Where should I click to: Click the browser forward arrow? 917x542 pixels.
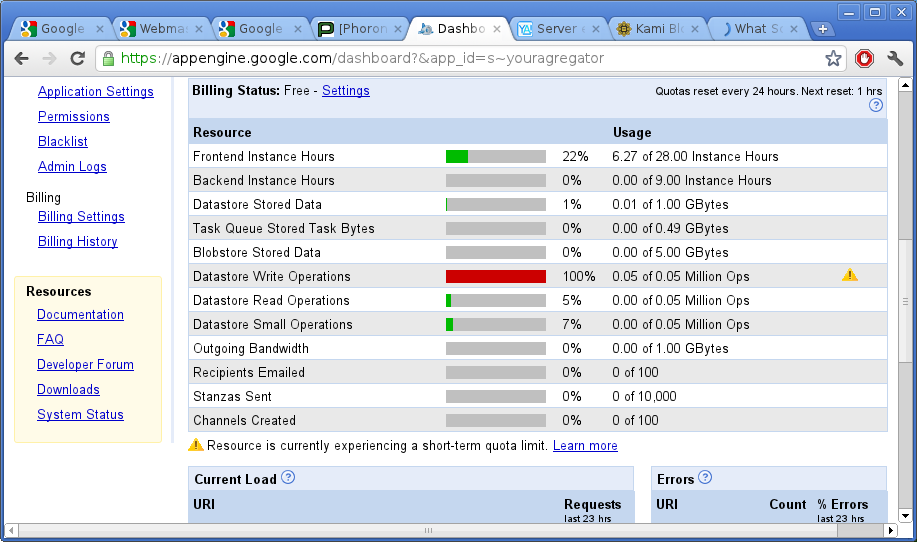point(50,58)
